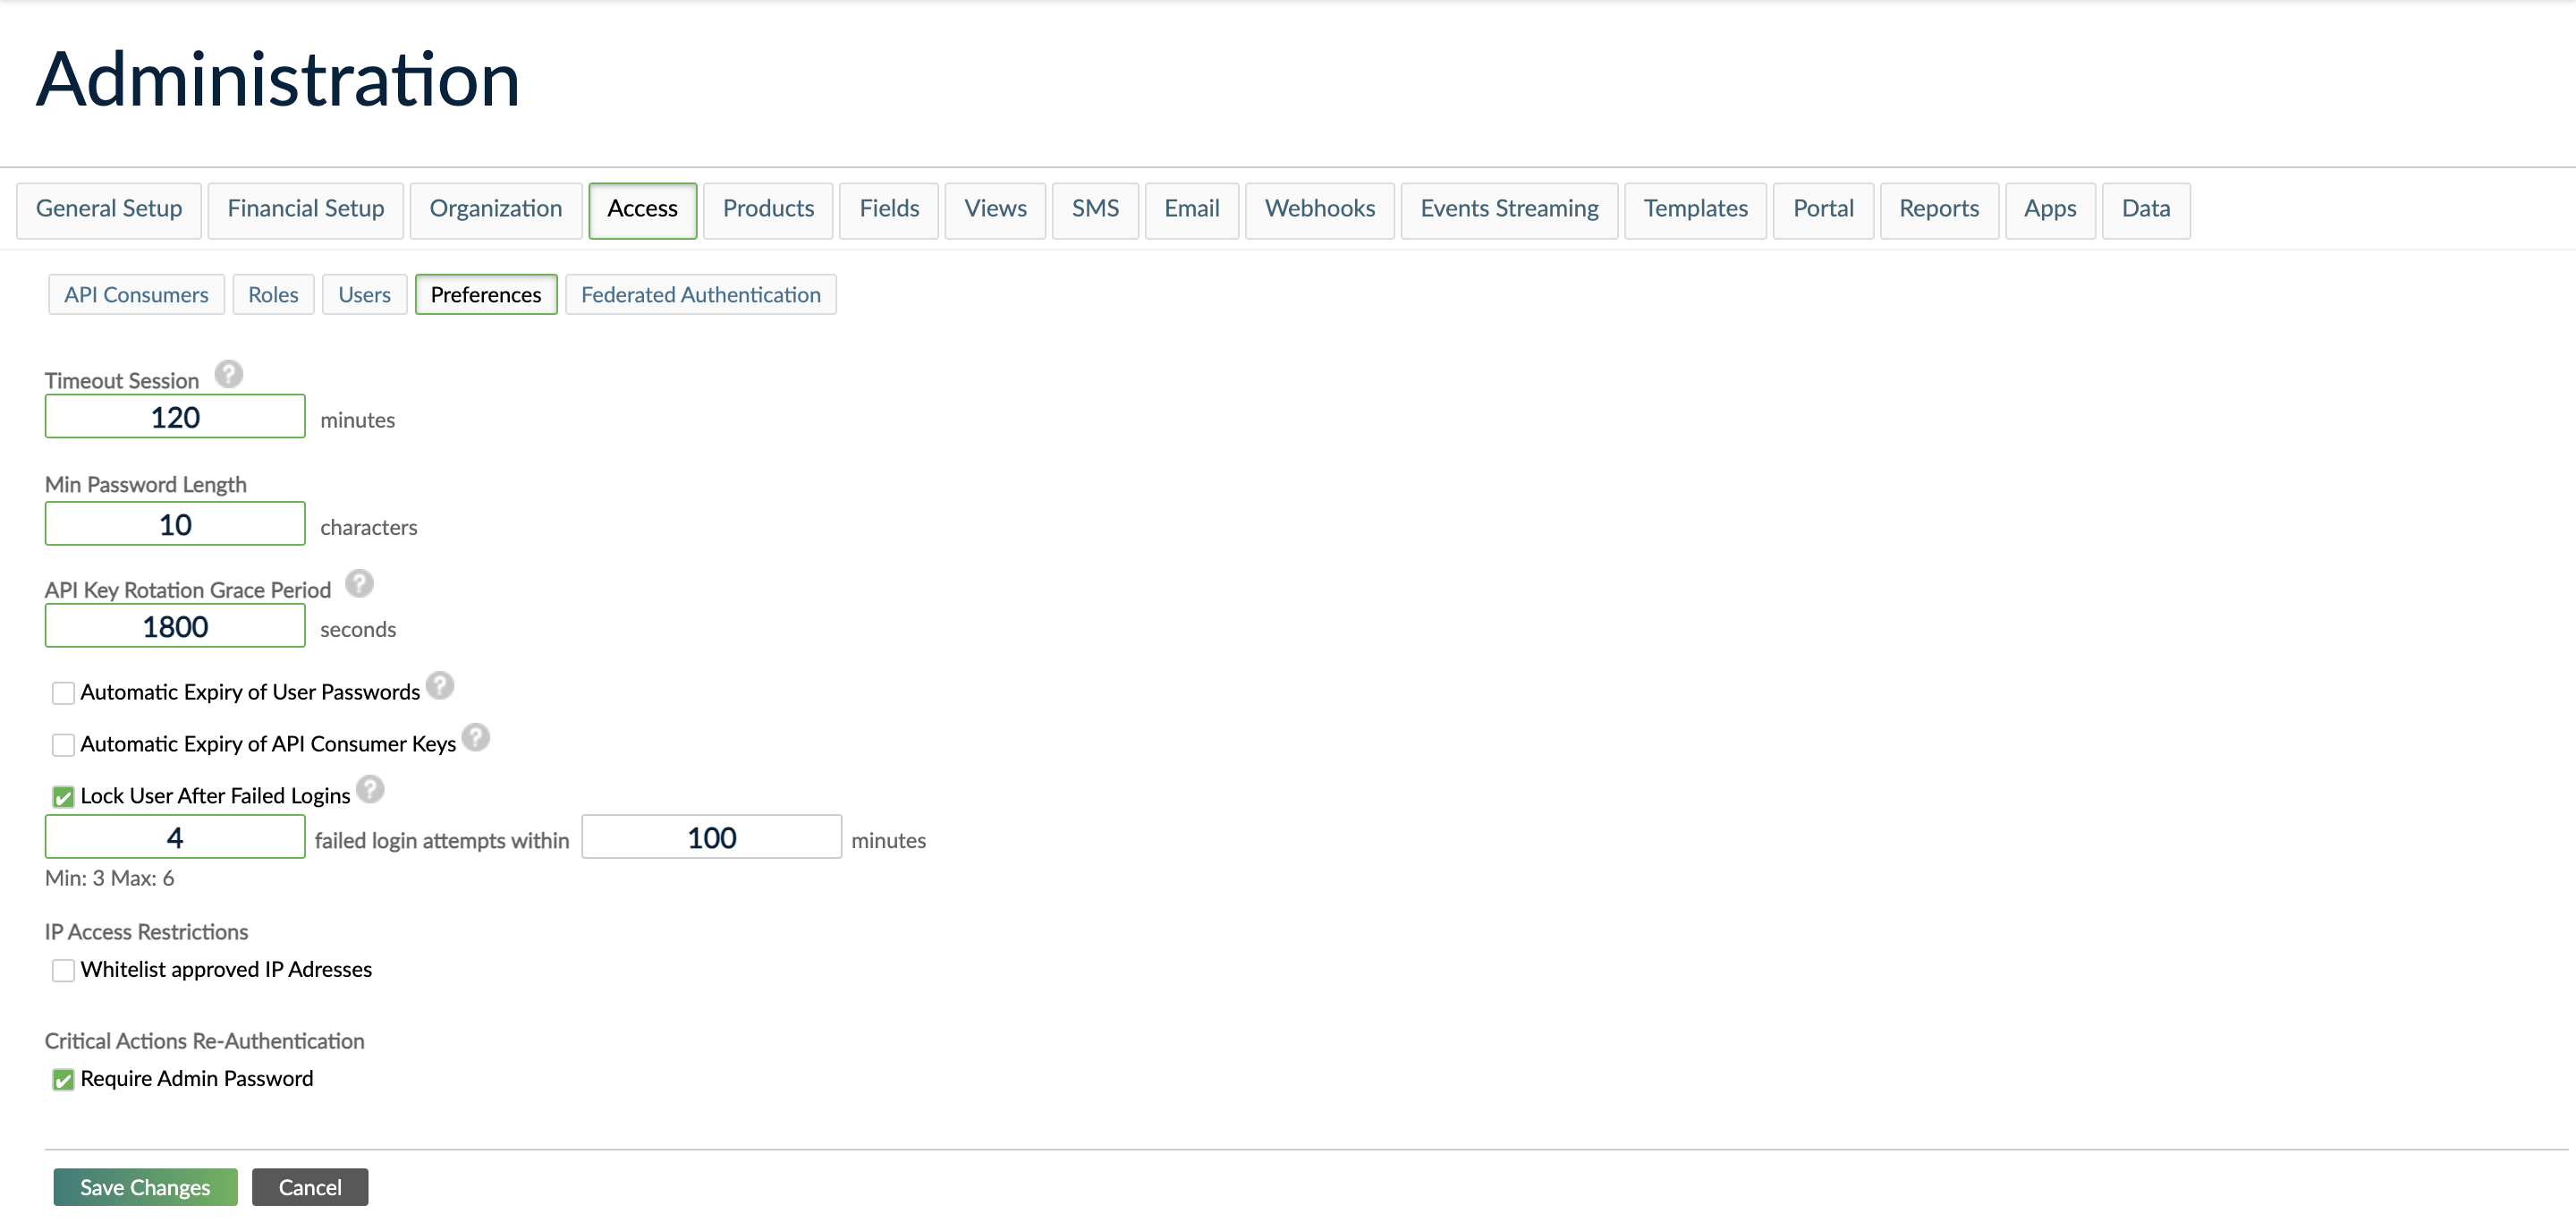Viewport: 2576px width, 1231px height.
Task: Open the API Consumers section
Action: coord(136,294)
